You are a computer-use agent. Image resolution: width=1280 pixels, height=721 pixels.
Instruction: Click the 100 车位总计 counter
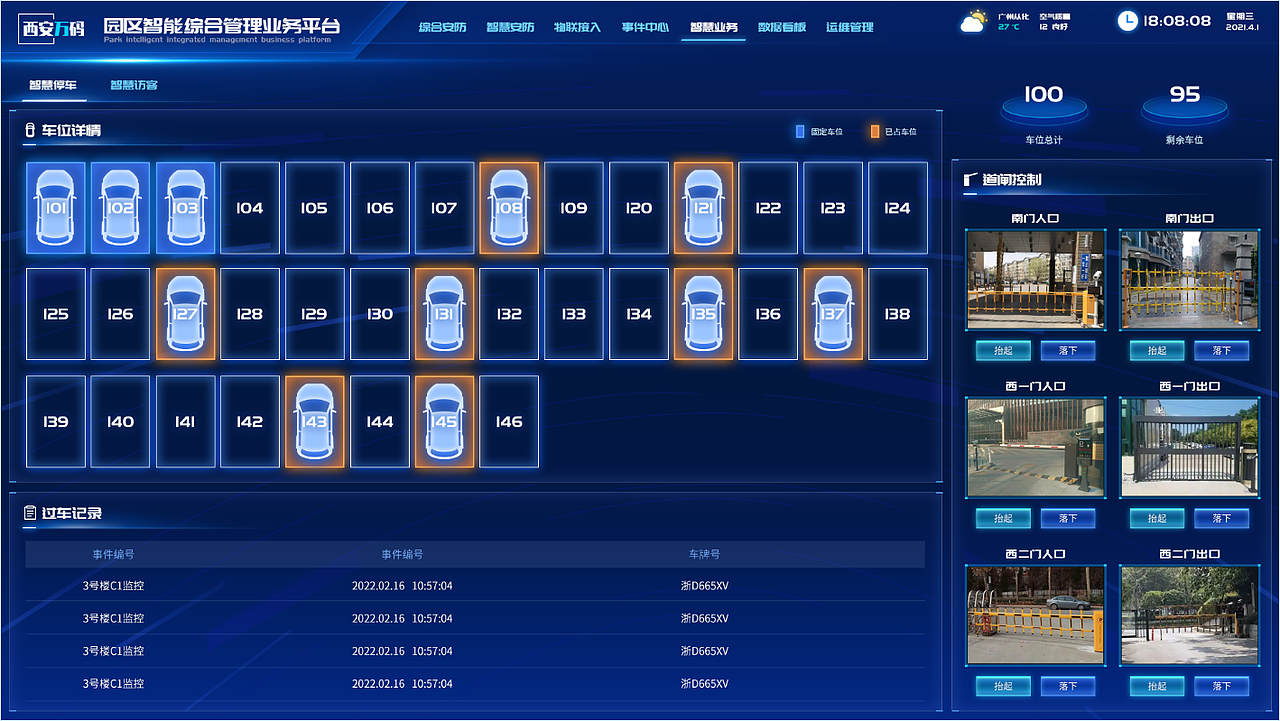point(1044,112)
